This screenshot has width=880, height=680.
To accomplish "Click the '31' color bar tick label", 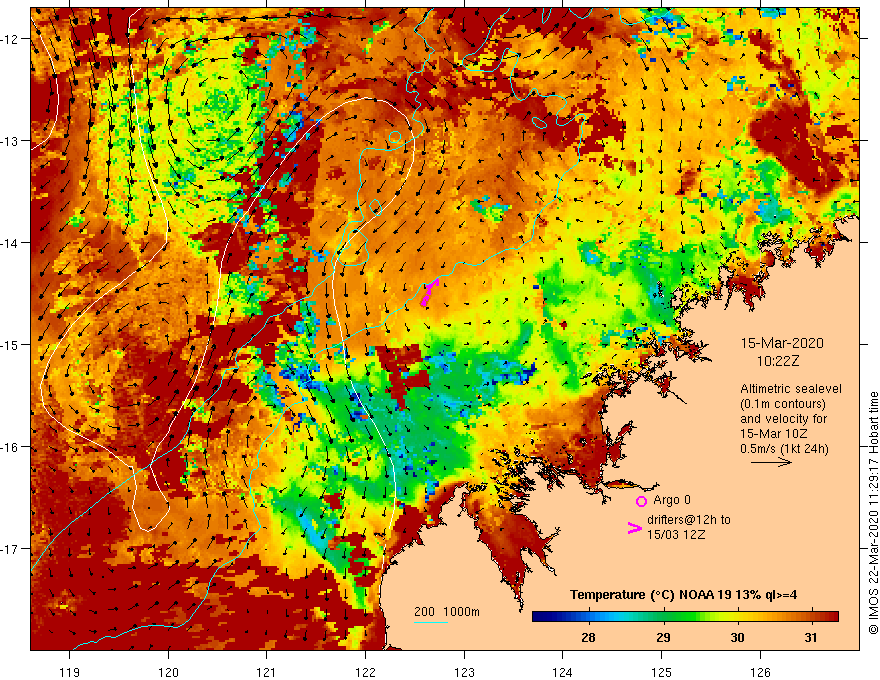I will click(811, 637).
